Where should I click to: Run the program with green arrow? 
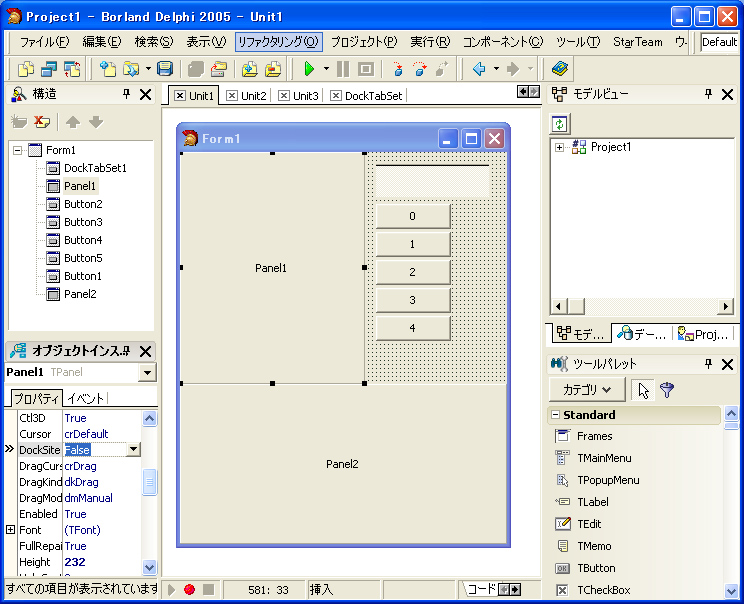(309, 69)
